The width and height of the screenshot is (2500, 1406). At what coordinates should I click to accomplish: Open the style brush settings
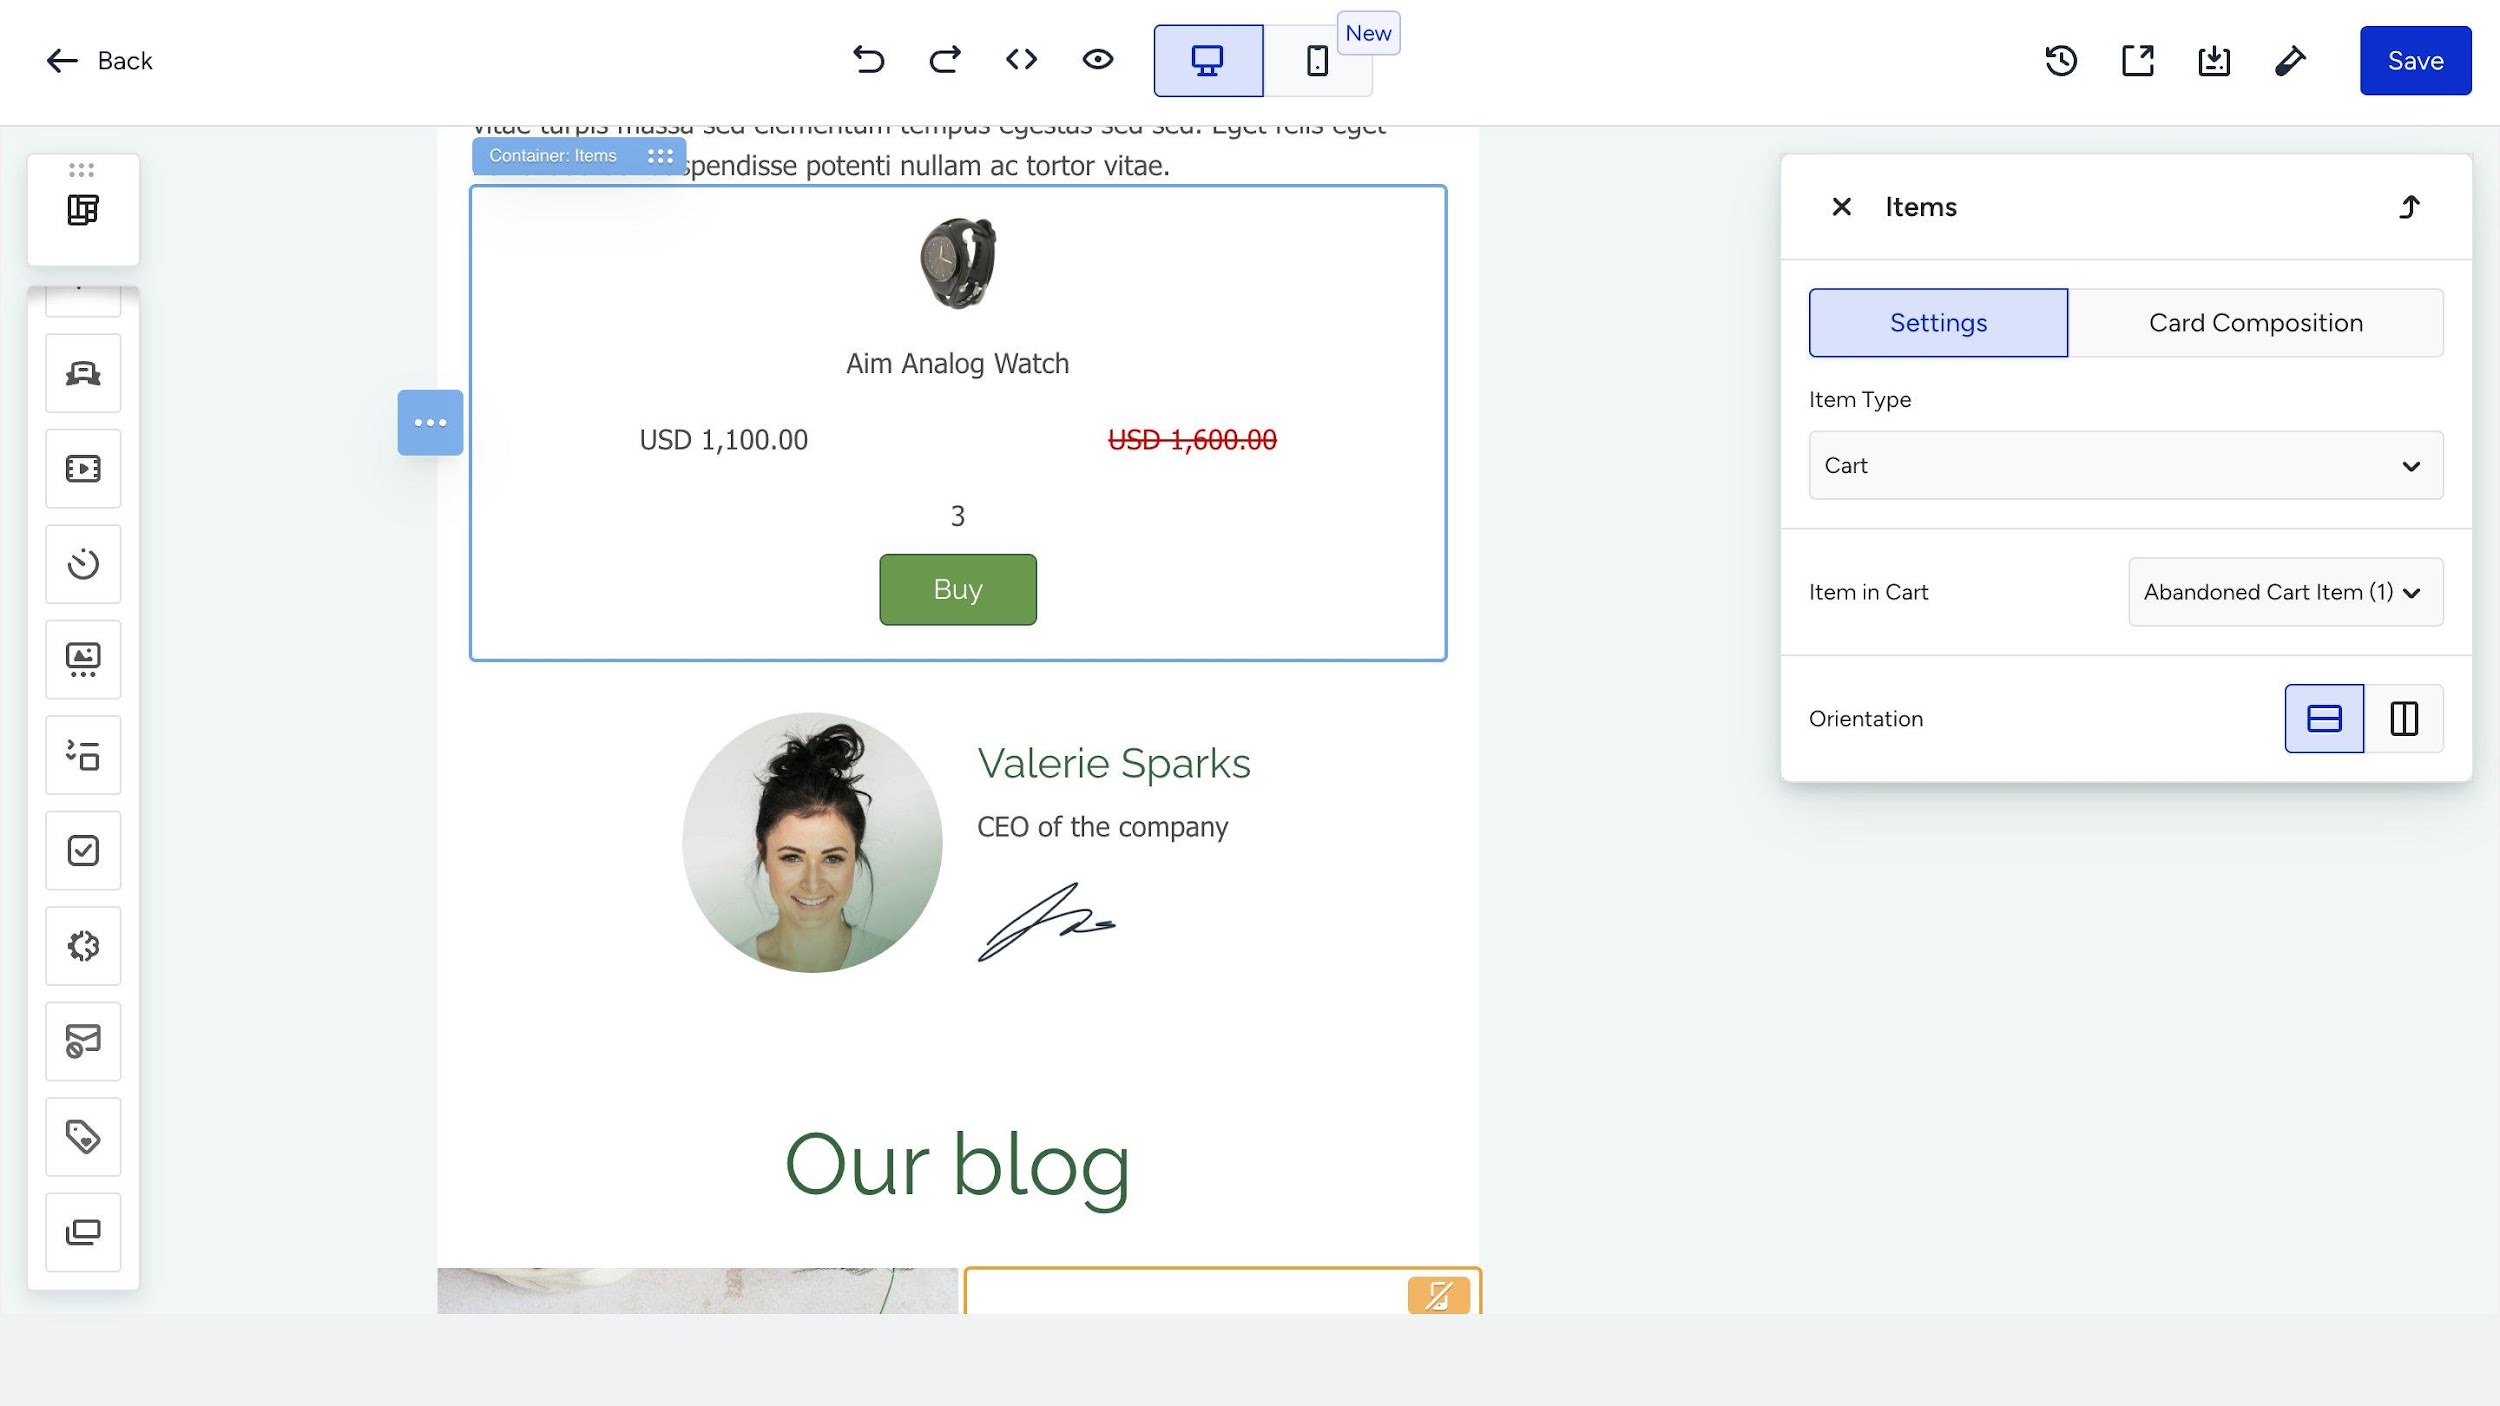pyautogui.click(x=2290, y=61)
